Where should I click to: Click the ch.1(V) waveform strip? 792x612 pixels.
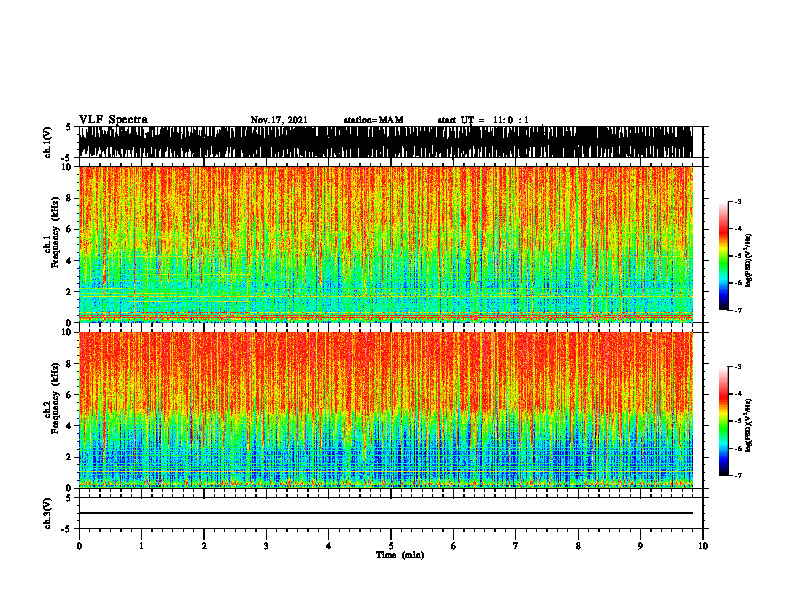pos(386,142)
